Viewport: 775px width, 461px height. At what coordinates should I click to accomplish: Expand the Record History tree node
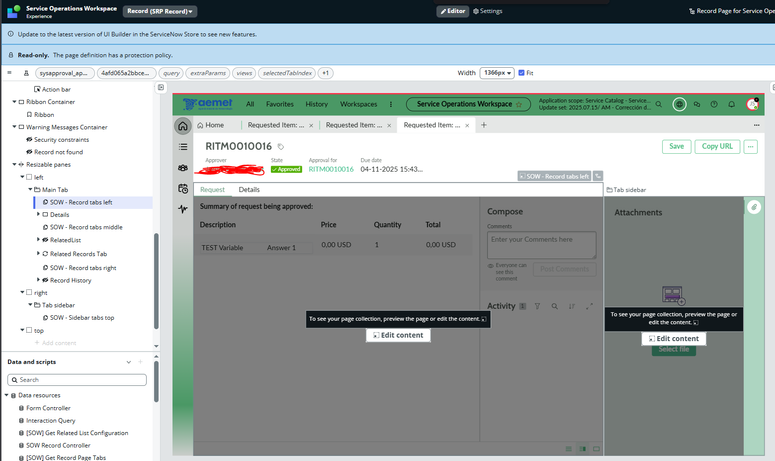tap(38, 280)
